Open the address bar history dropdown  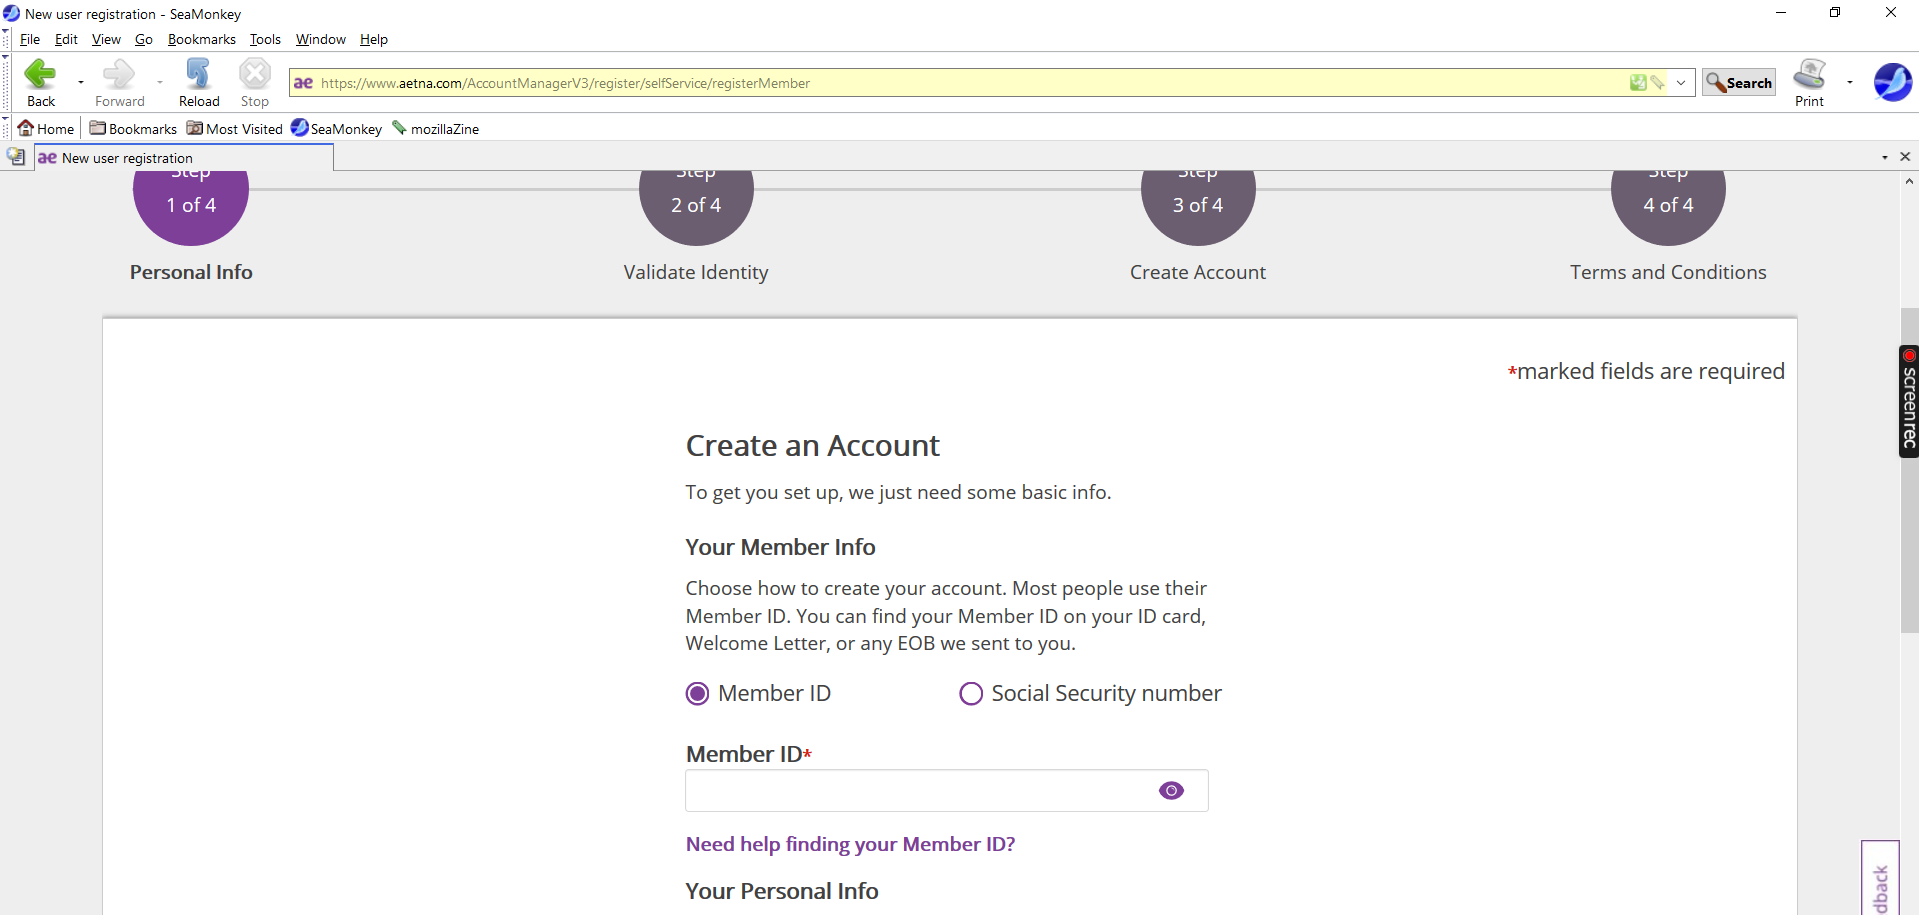click(x=1681, y=83)
